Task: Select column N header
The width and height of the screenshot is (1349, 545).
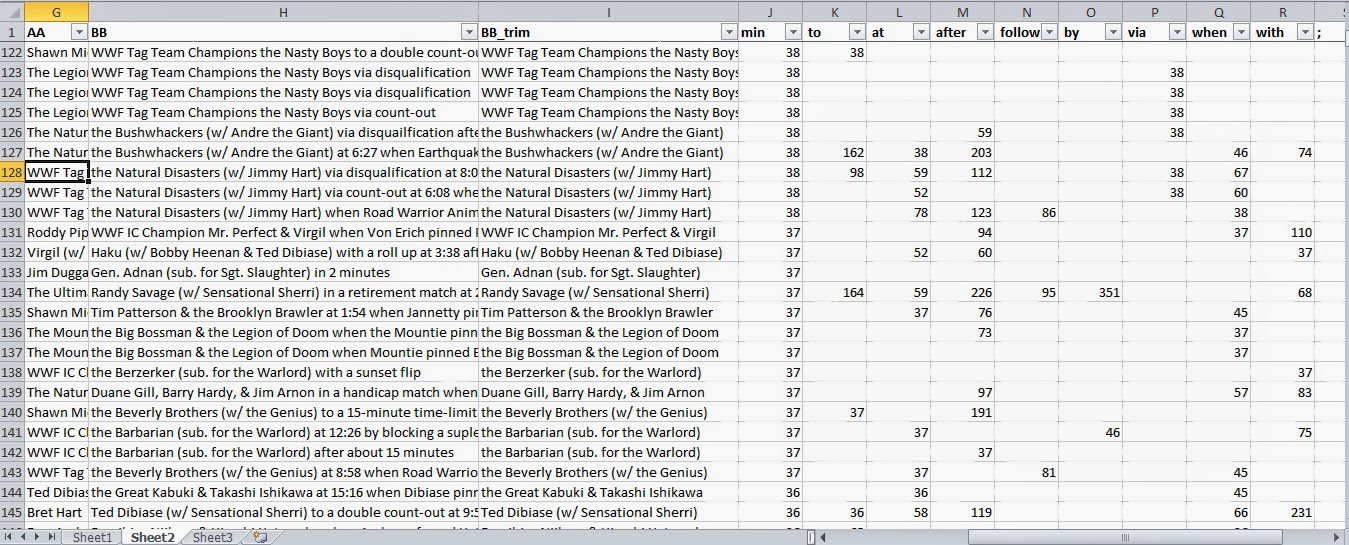Action: click(1026, 11)
